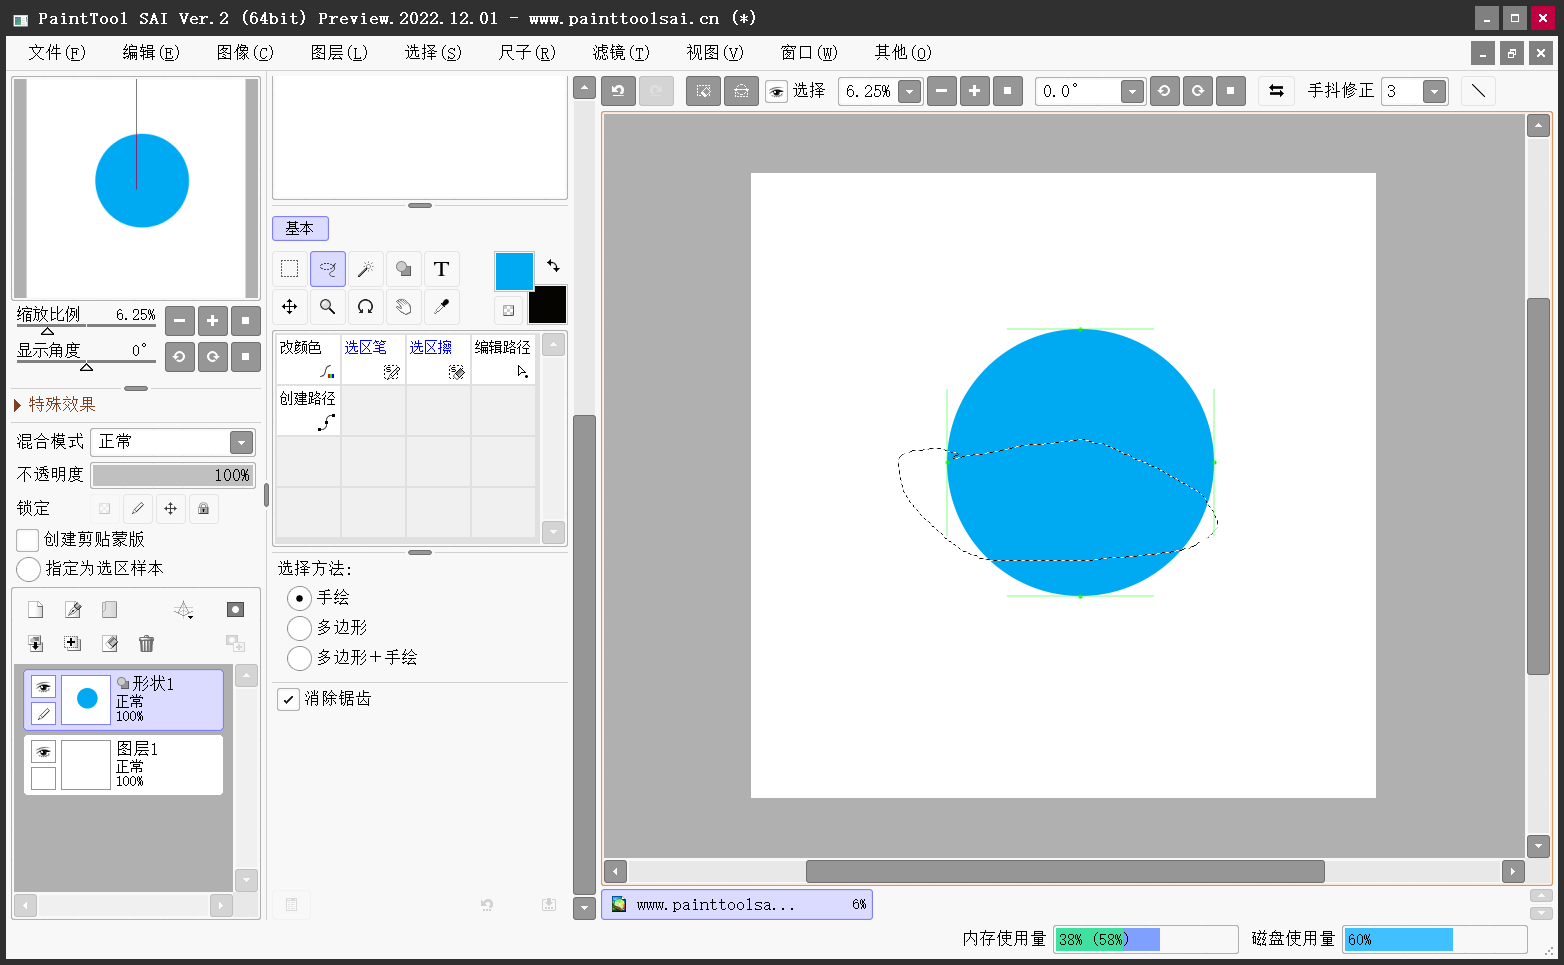Open the 手抖修正 stabilizer dropdown
Image resolution: width=1564 pixels, height=965 pixels.
(x=1435, y=92)
